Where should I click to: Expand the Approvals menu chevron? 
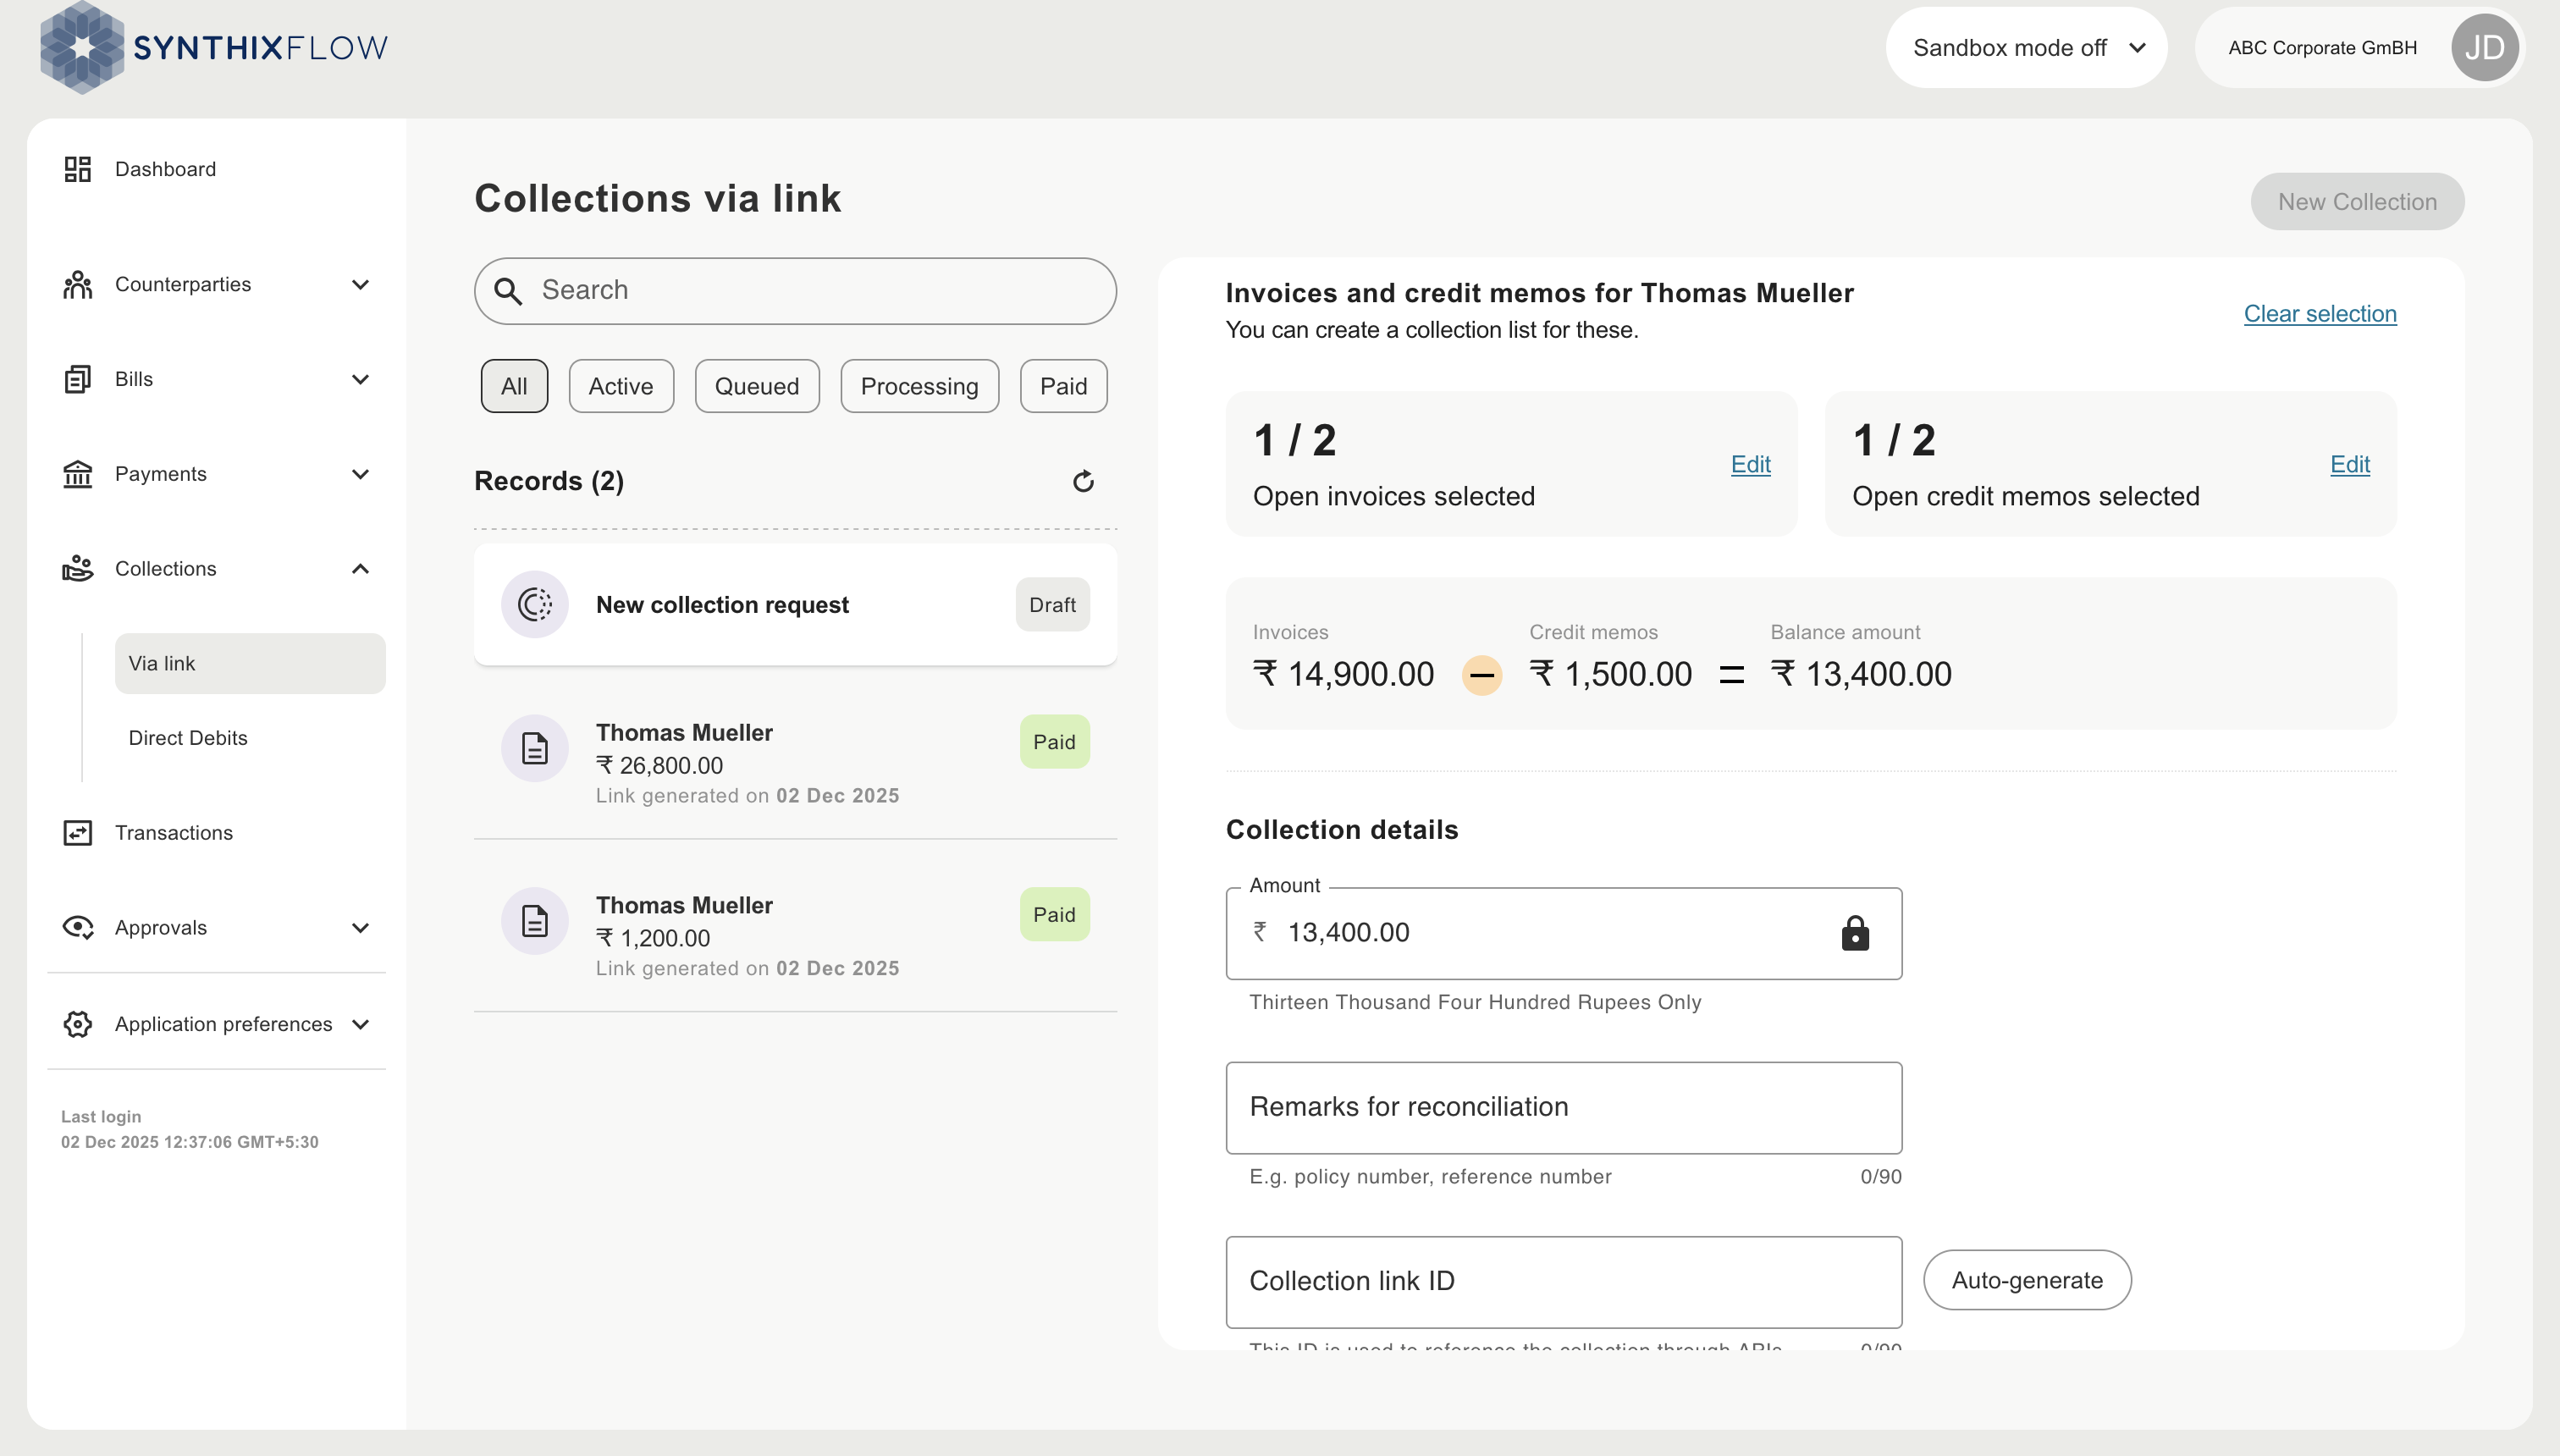[x=361, y=928]
